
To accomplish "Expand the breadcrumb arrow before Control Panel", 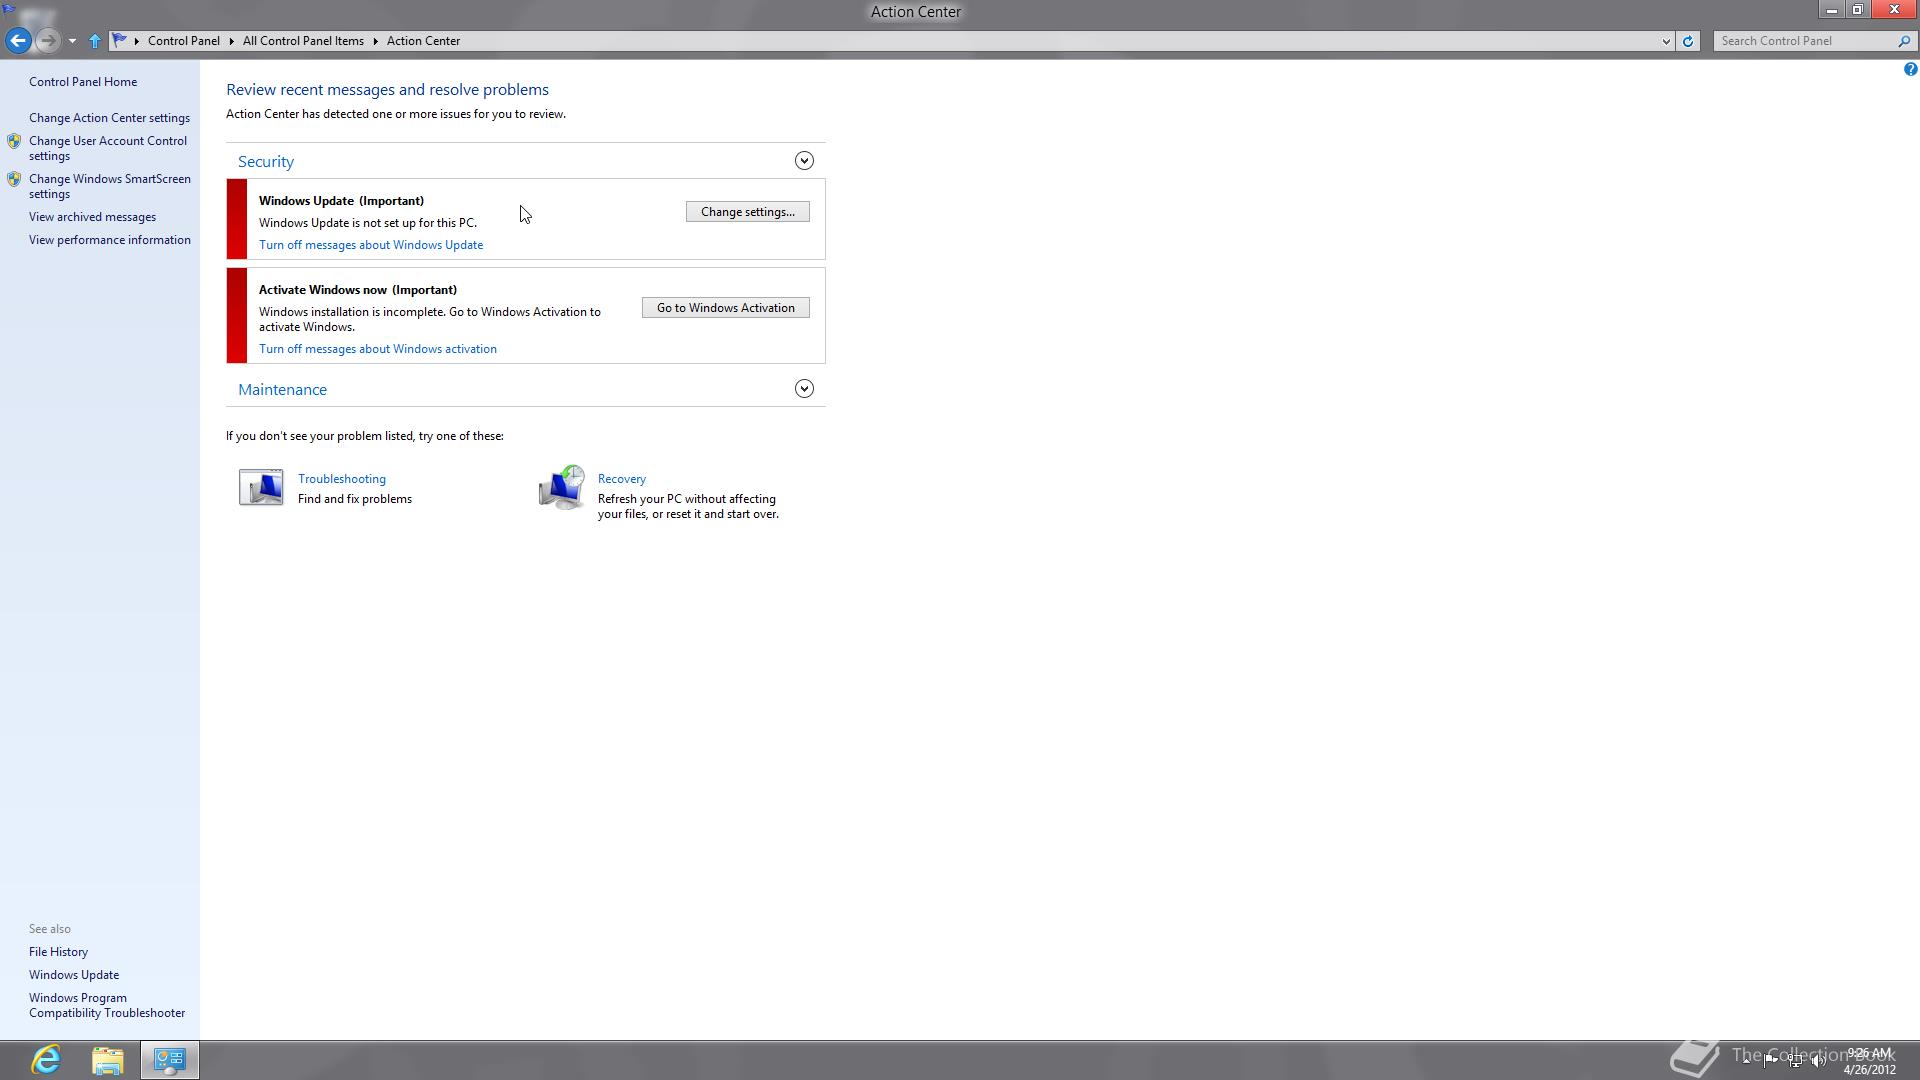I will [x=137, y=41].
